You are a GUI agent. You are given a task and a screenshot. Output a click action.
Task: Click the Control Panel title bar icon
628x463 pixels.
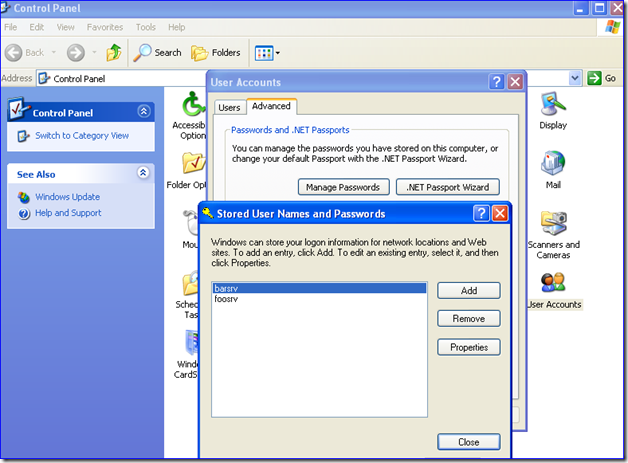[x=6, y=7]
